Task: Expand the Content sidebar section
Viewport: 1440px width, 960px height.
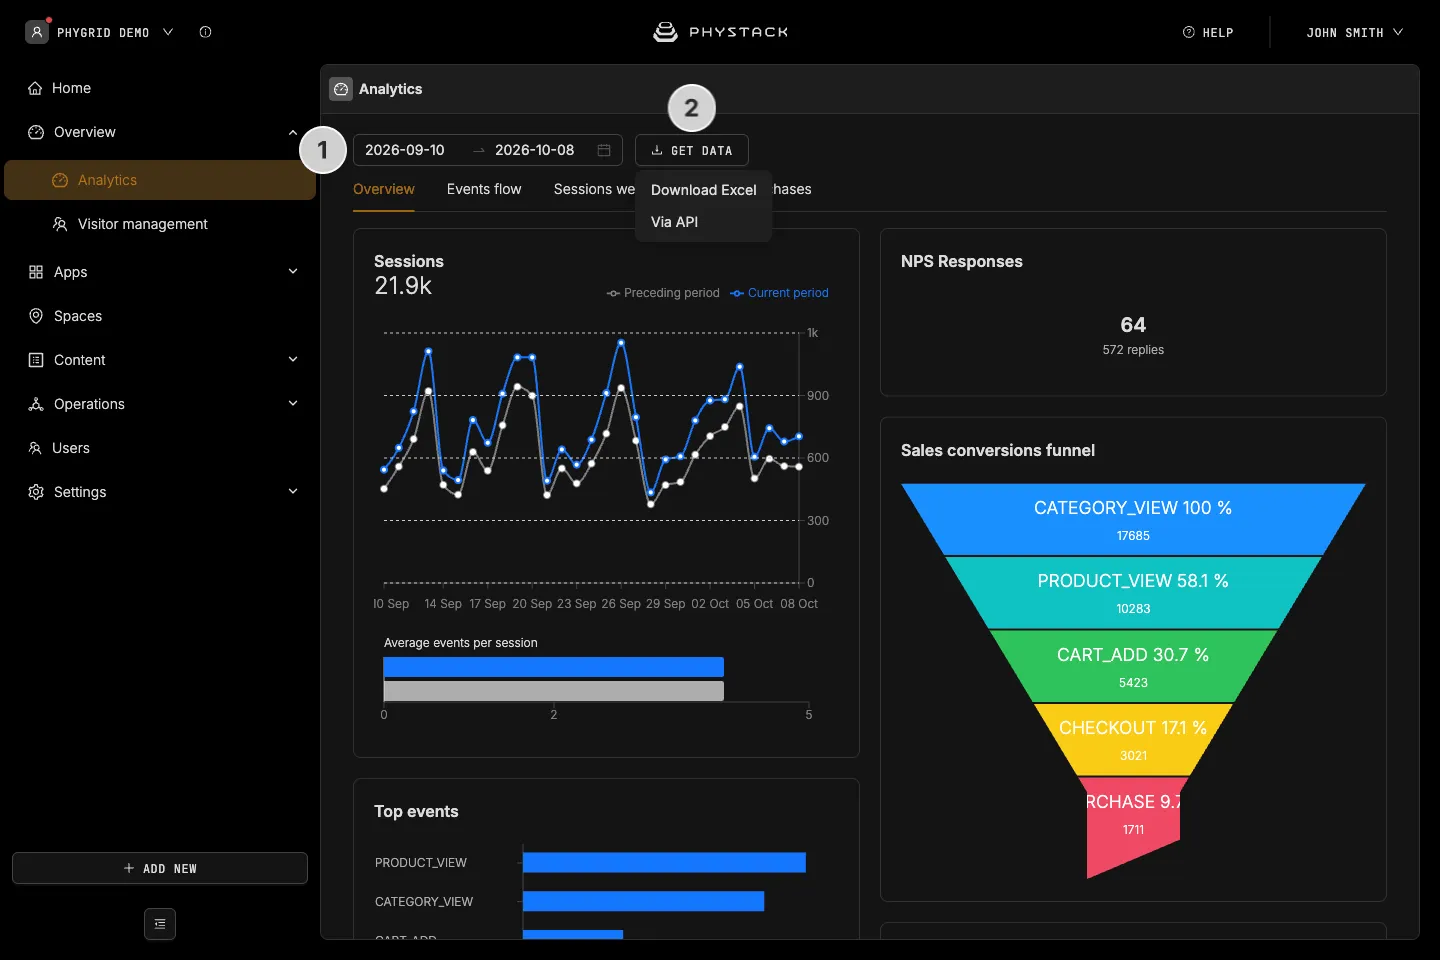Action: pos(293,360)
